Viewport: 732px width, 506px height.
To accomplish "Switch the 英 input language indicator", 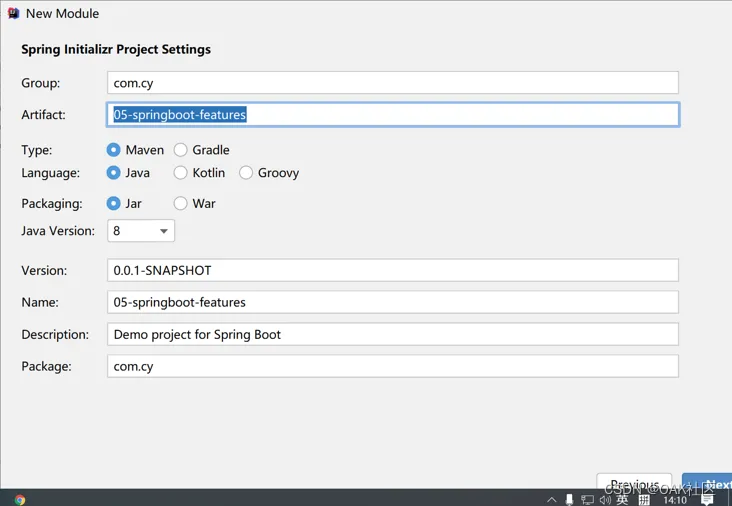I will coord(623,499).
